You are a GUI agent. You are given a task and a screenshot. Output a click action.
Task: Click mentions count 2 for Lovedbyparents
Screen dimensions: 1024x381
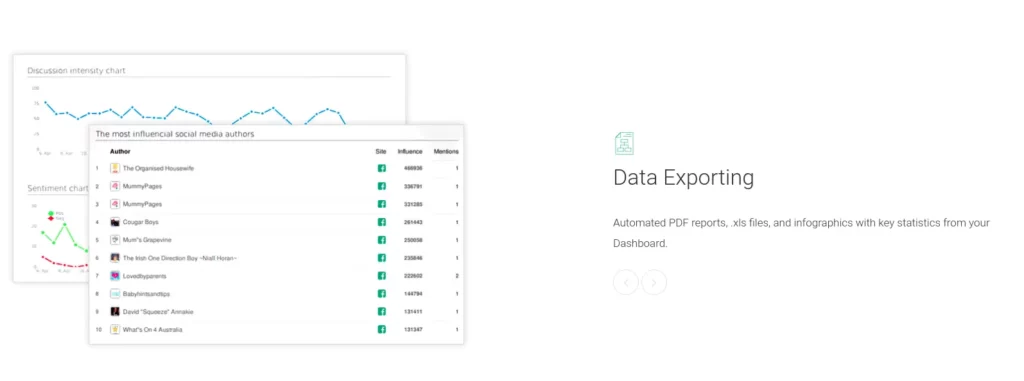click(x=456, y=276)
